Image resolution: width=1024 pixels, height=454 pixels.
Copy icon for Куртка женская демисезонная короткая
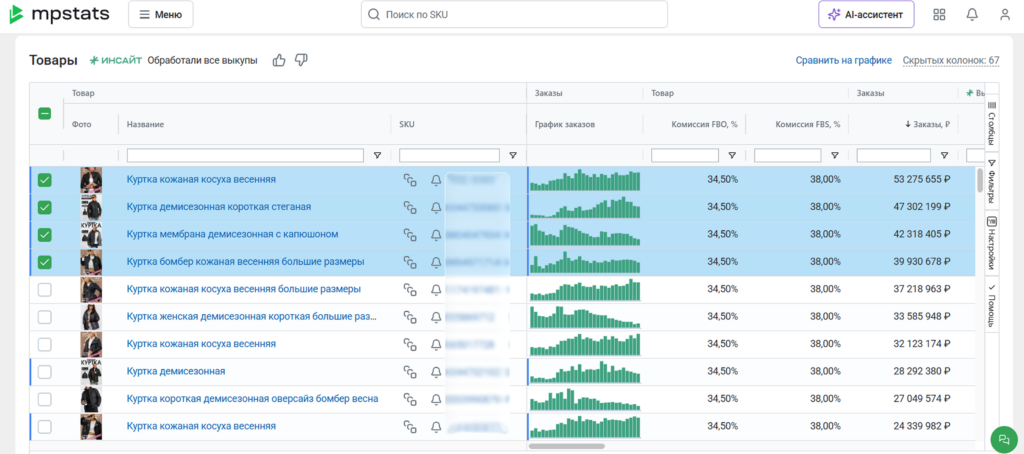pyautogui.click(x=409, y=317)
